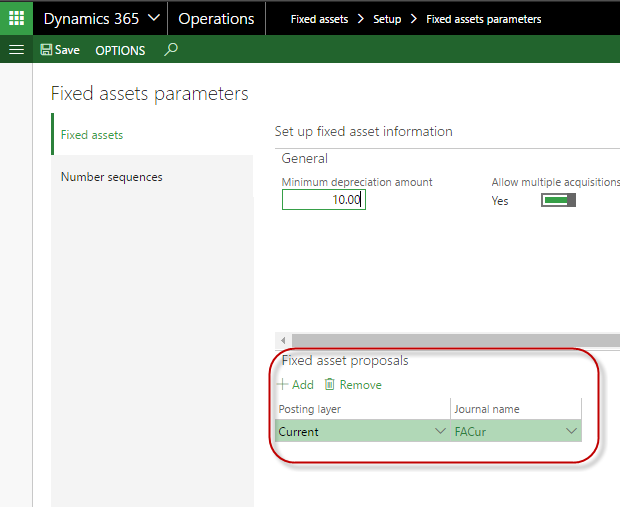Click the plus icon to Add a proposal
This screenshot has height=507, width=620.
point(282,384)
